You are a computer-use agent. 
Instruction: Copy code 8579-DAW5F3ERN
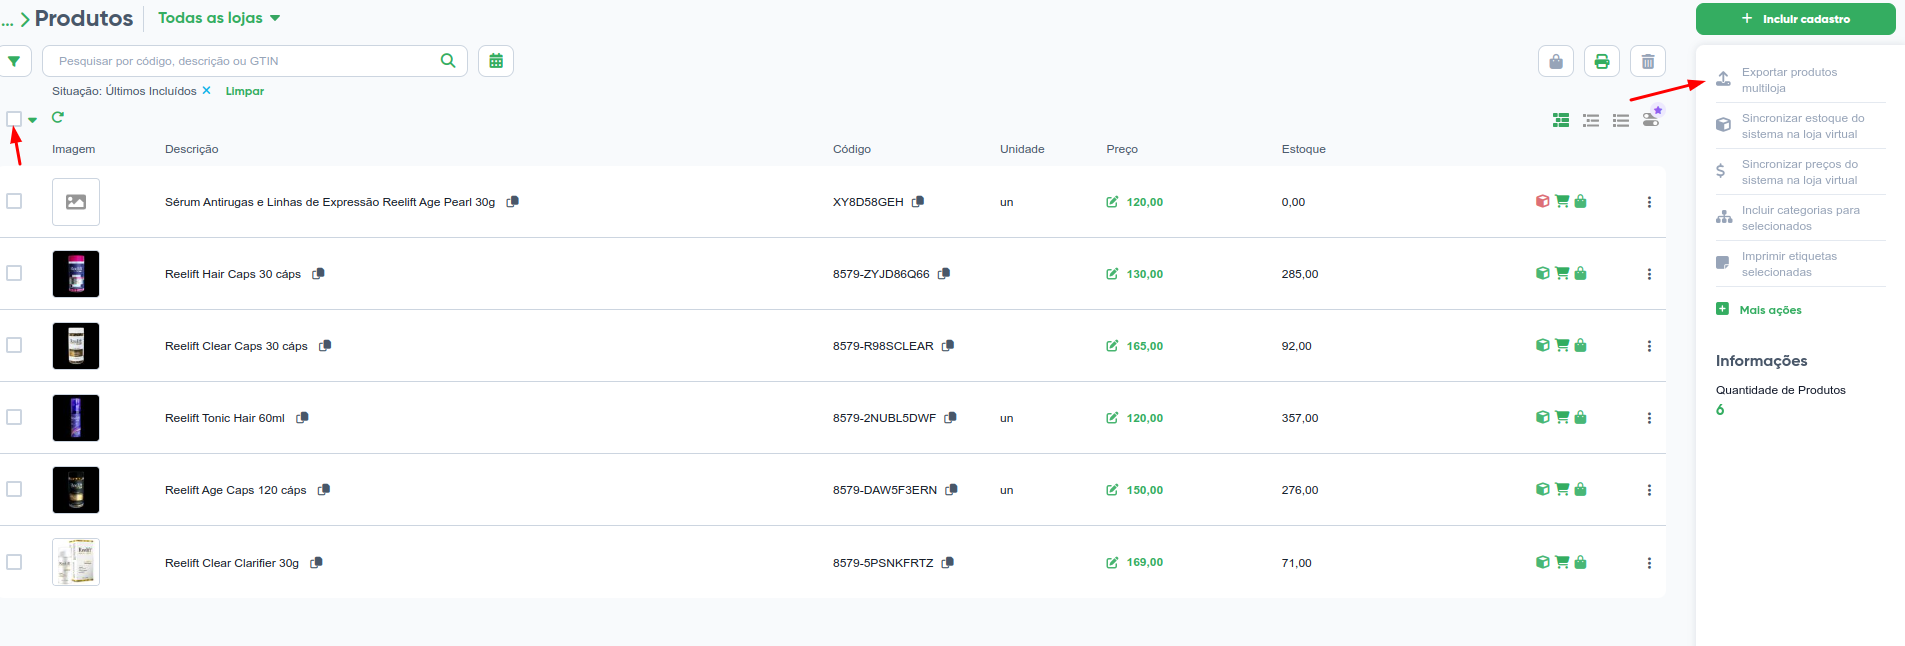point(952,489)
